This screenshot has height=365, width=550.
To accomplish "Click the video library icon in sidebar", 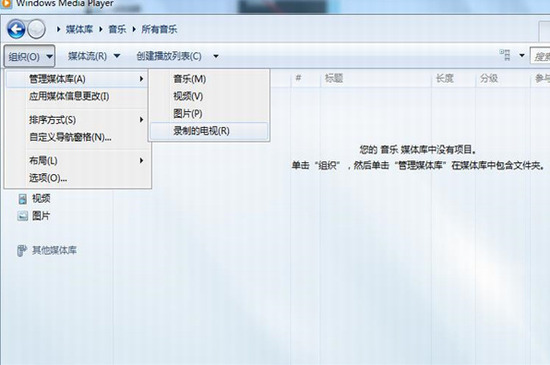I will (22, 199).
